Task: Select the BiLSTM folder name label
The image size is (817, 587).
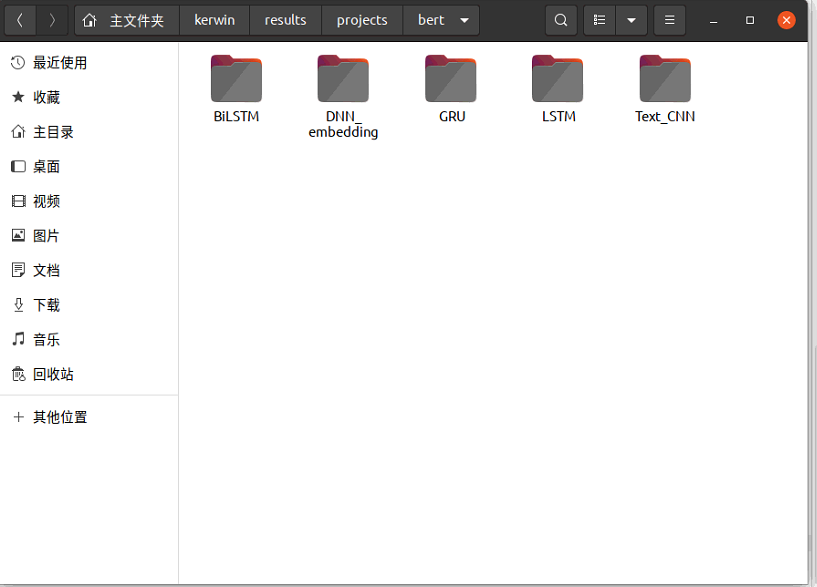Action: click(x=236, y=116)
